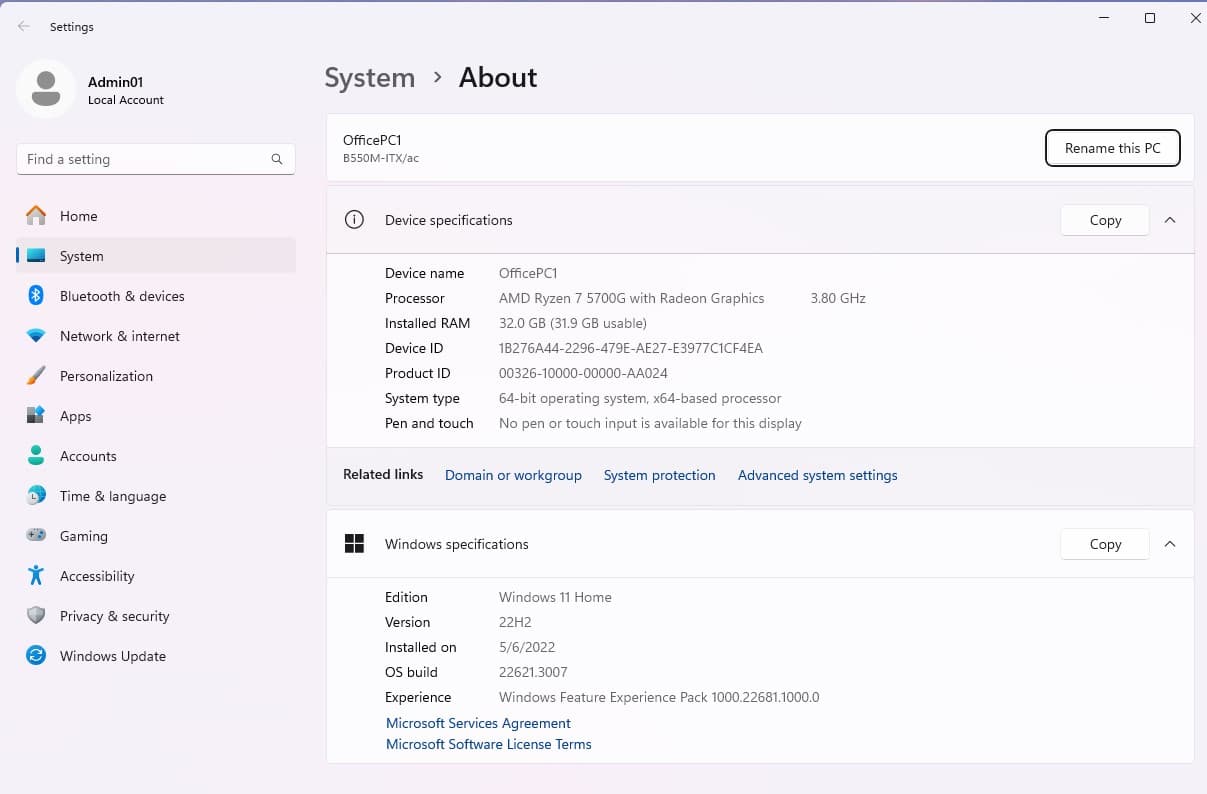Click the B550M-ITX/ac model text
The height and width of the screenshot is (794, 1207).
point(381,158)
